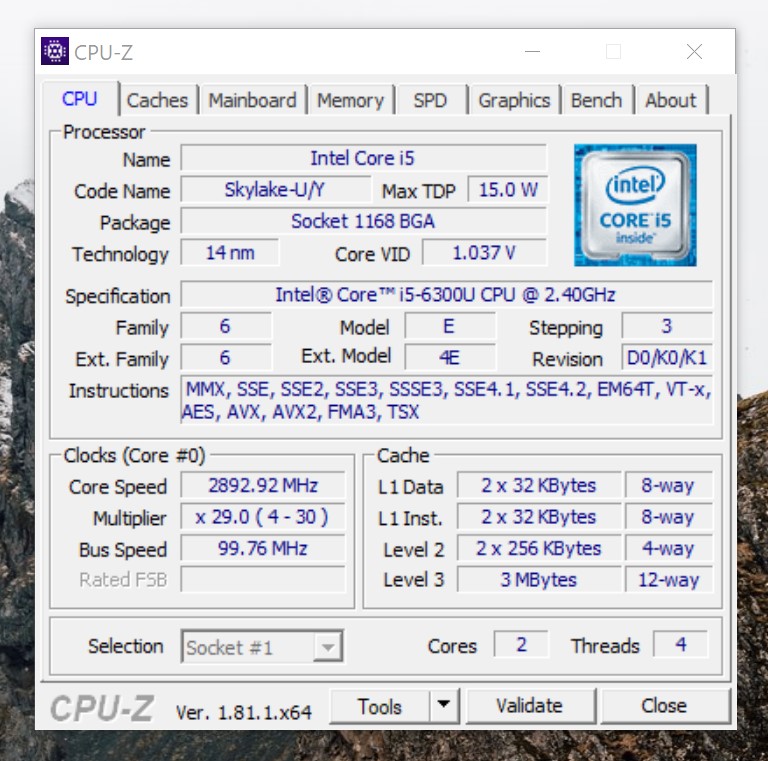Switch to the Caches tab
This screenshot has height=761, width=768.
point(157,100)
